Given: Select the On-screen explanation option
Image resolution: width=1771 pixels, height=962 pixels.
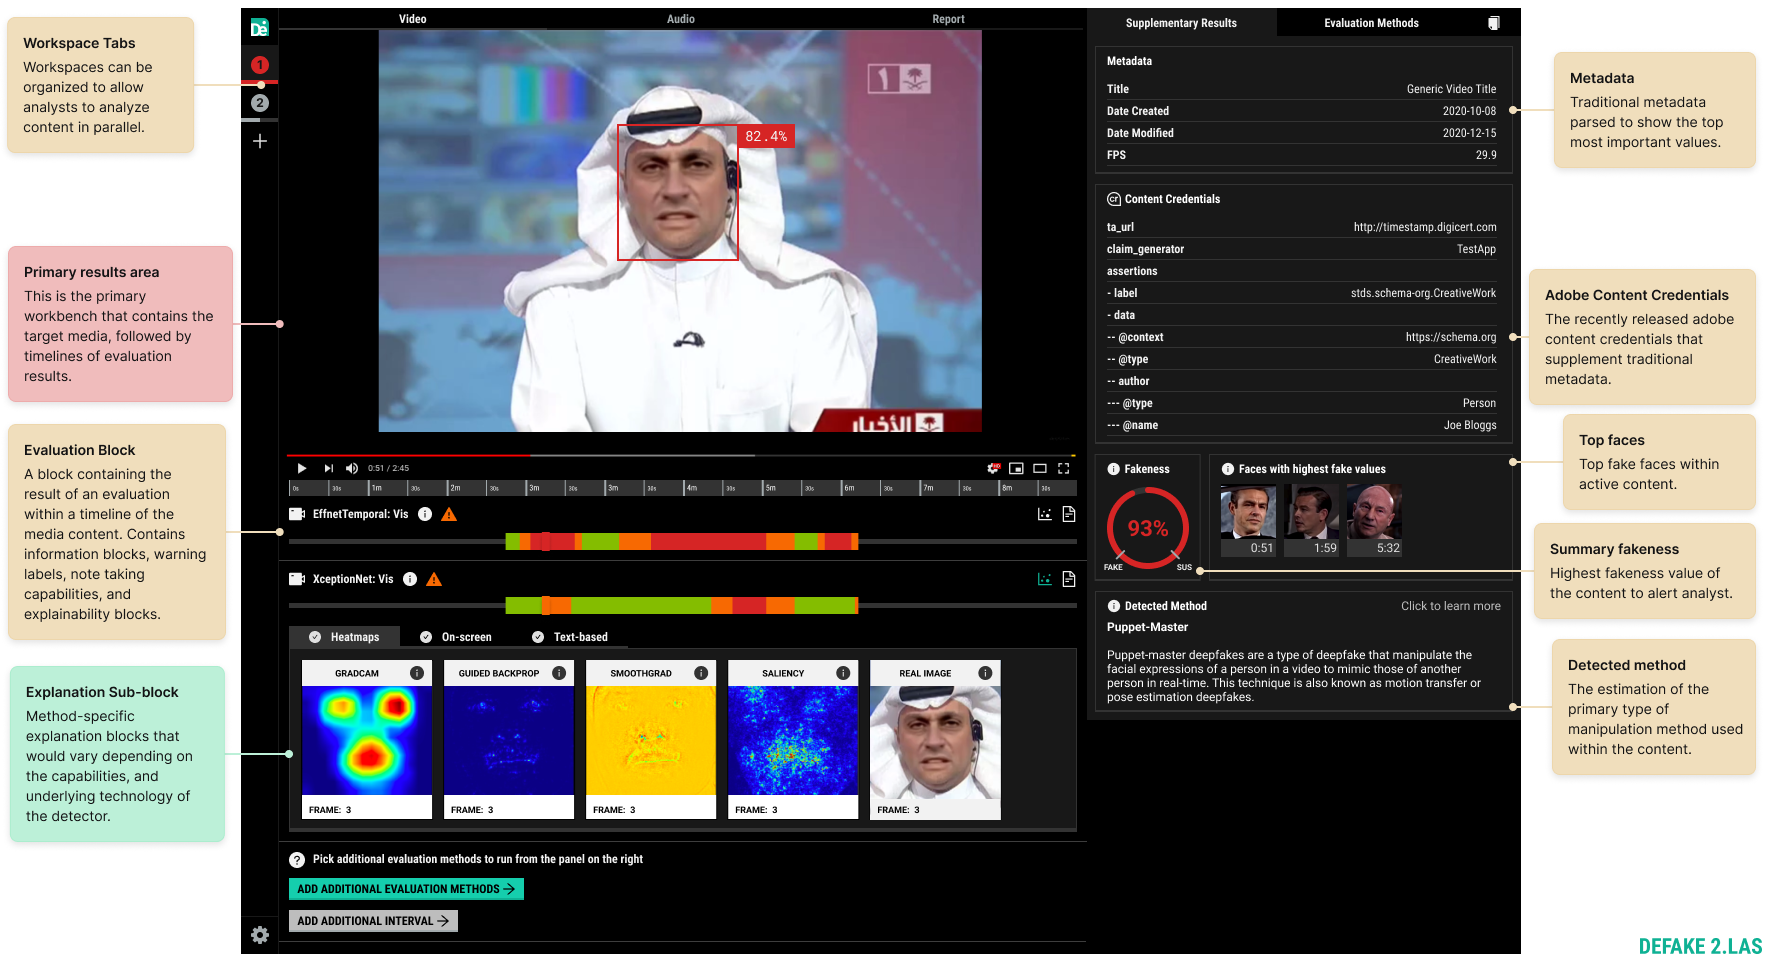Looking at the screenshot, I should [455, 636].
